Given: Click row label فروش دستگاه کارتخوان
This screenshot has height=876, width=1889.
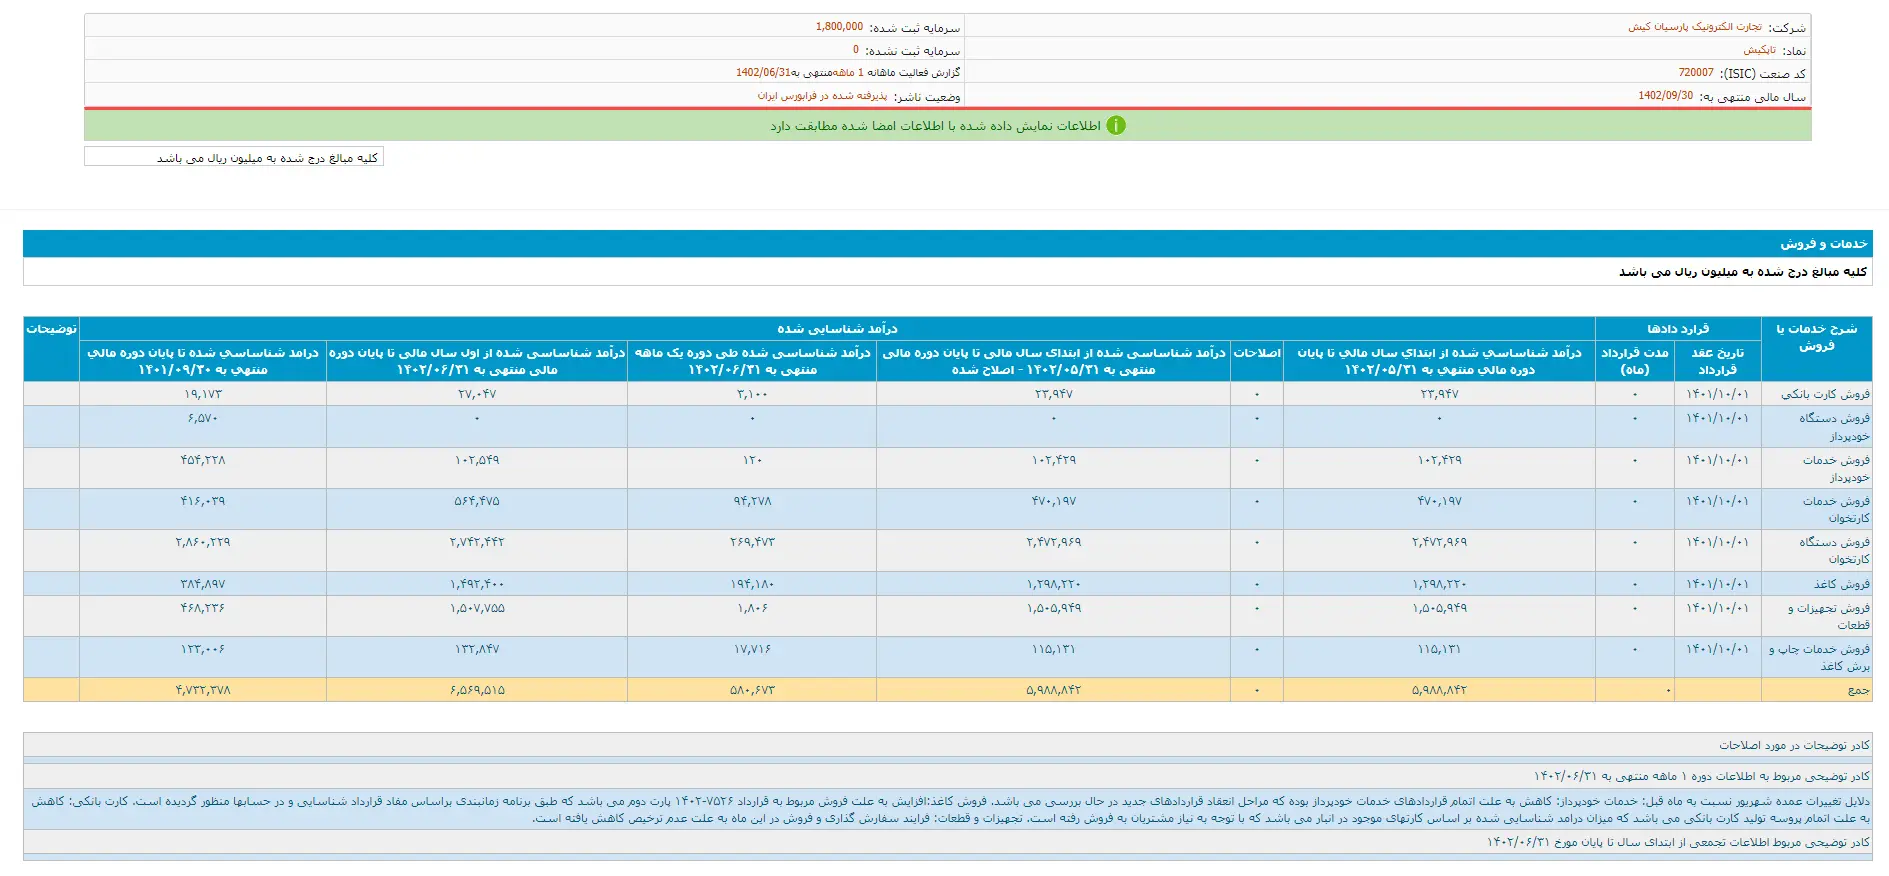Looking at the screenshot, I should point(1834,550).
